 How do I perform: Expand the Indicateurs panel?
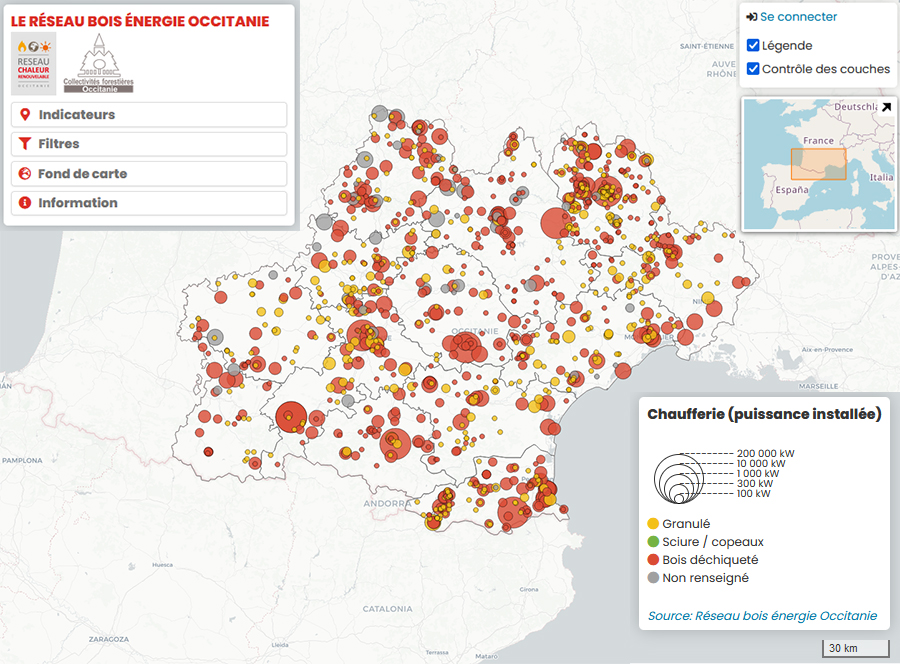click(150, 115)
